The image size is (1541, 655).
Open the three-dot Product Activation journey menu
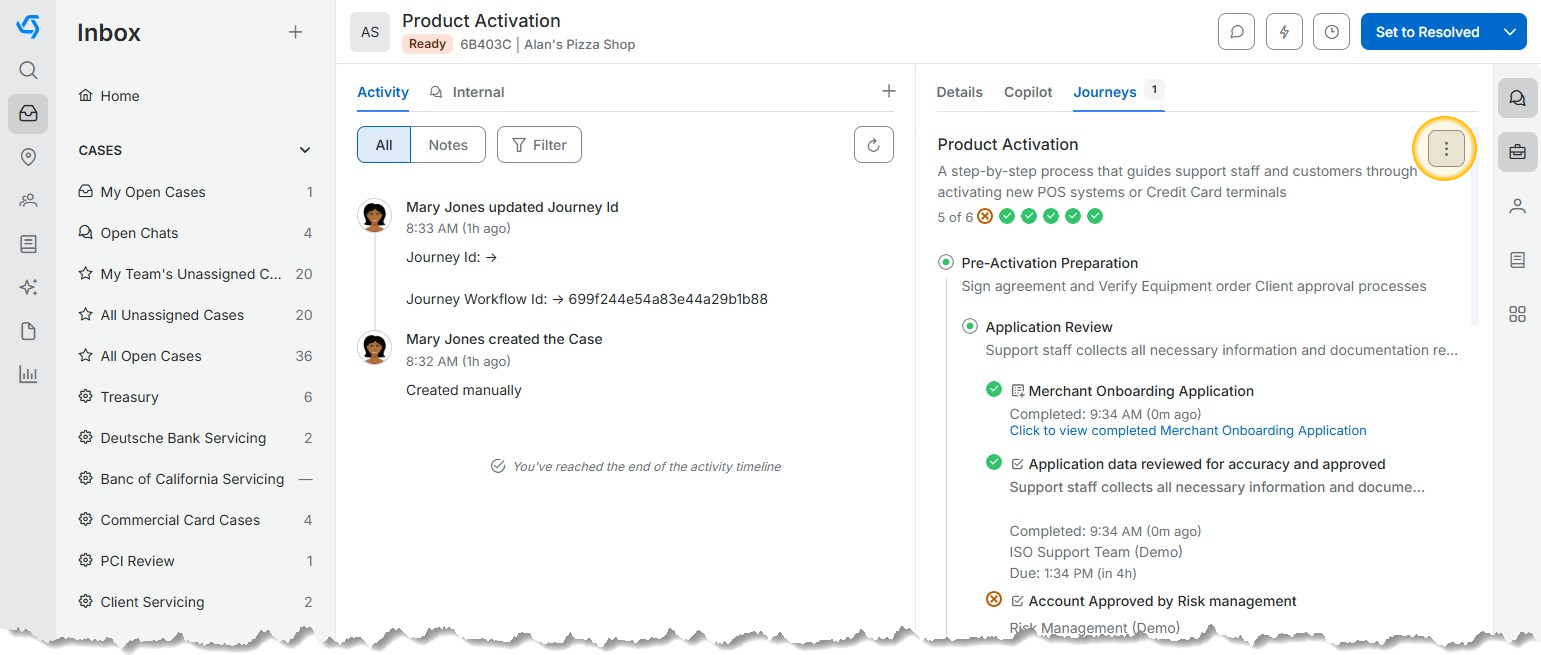point(1445,149)
